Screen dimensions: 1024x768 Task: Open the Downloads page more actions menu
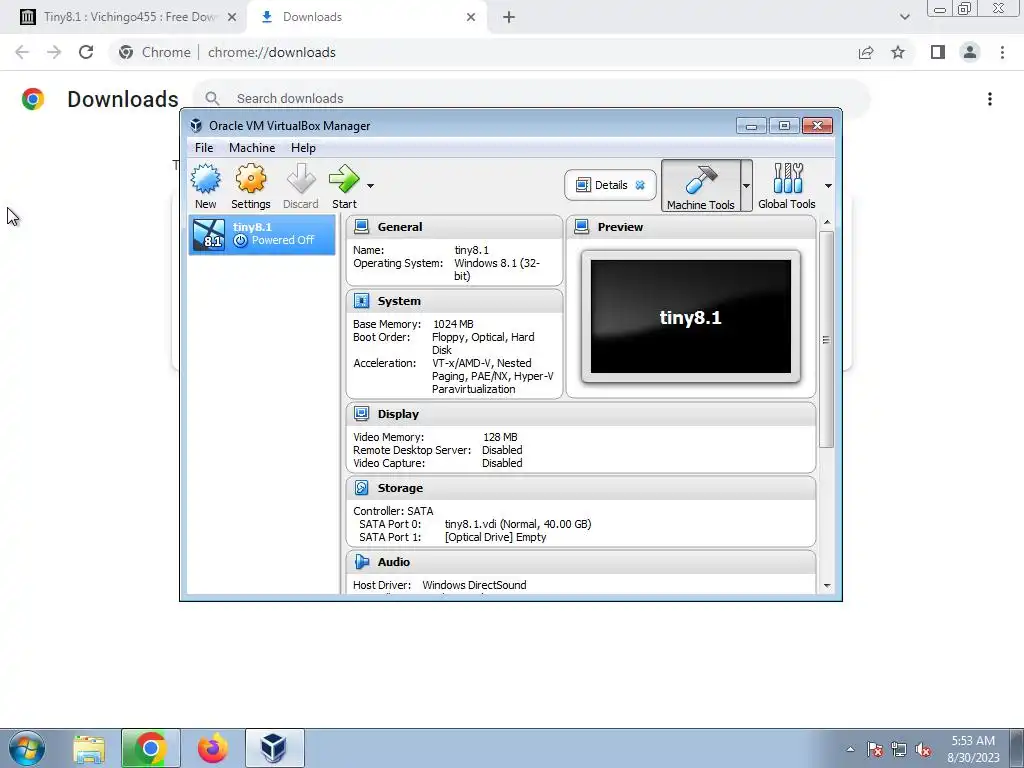(x=990, y=99)
